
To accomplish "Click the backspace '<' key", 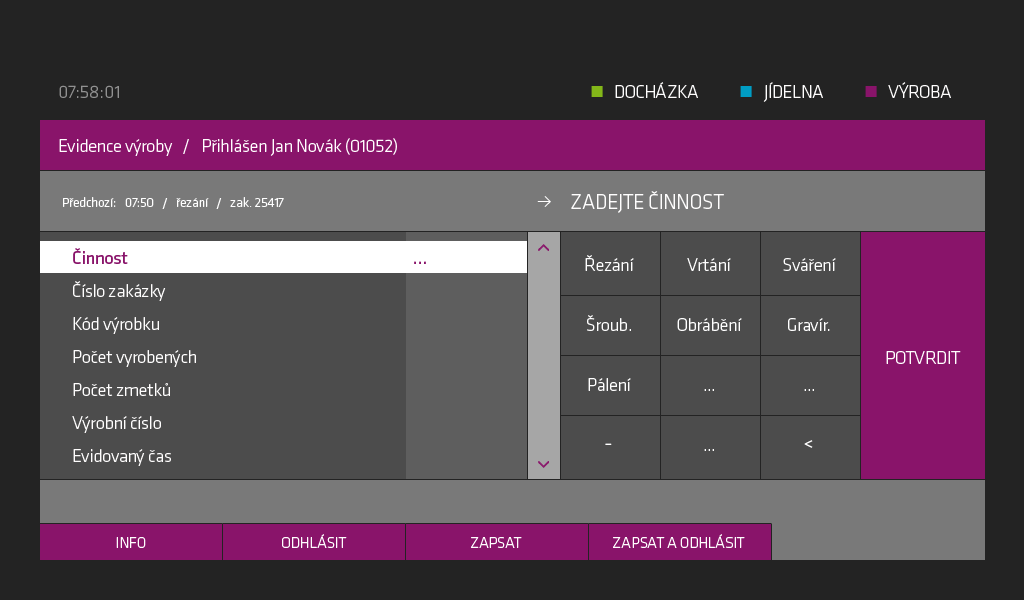I will click(810, 447).
